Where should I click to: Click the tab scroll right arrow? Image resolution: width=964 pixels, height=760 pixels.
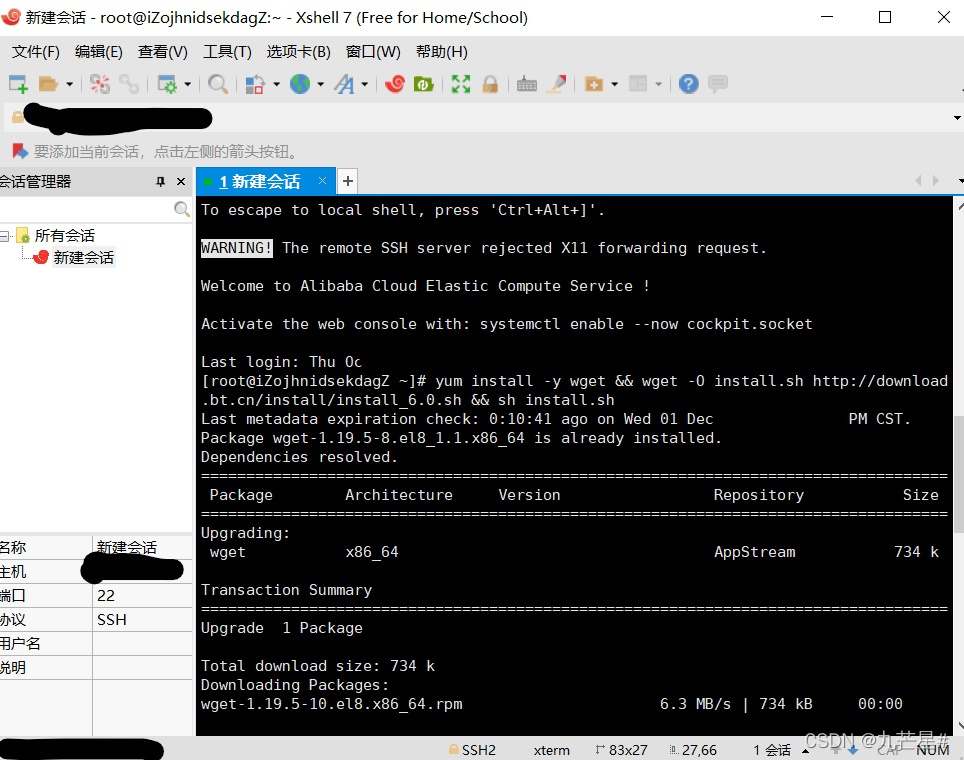(936, 181)
